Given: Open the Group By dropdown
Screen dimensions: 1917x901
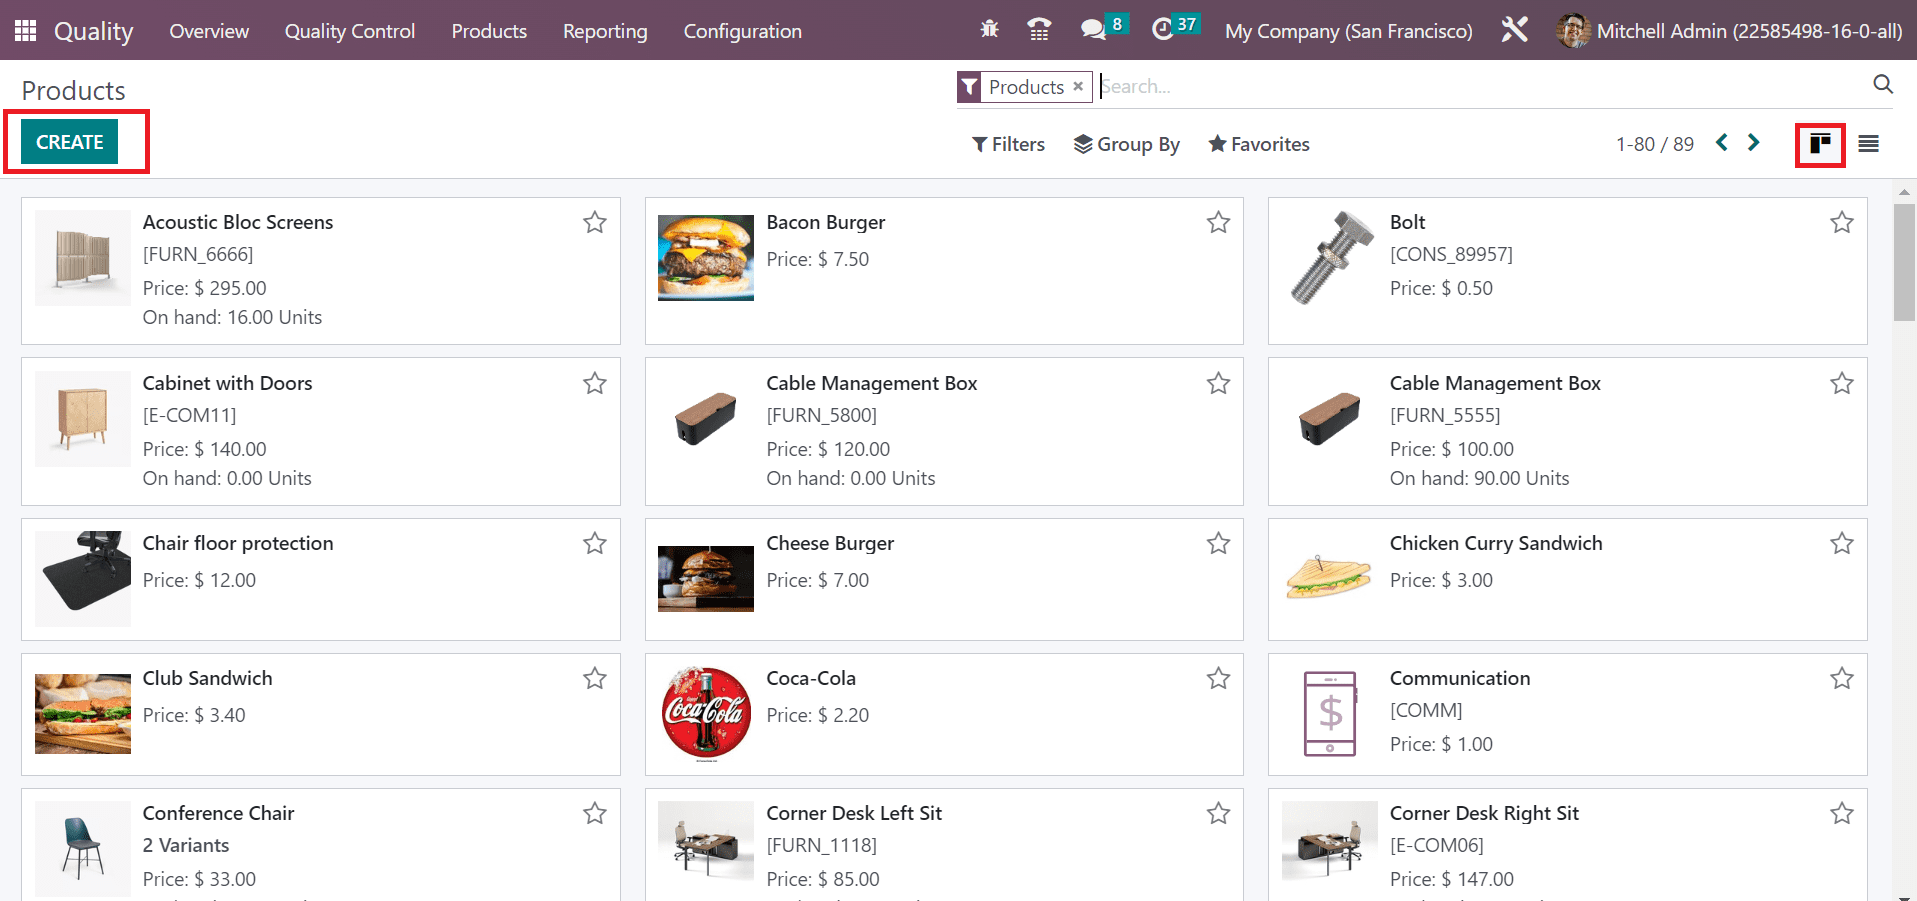Looking at the screenshot, I should tap(1127, 144).
